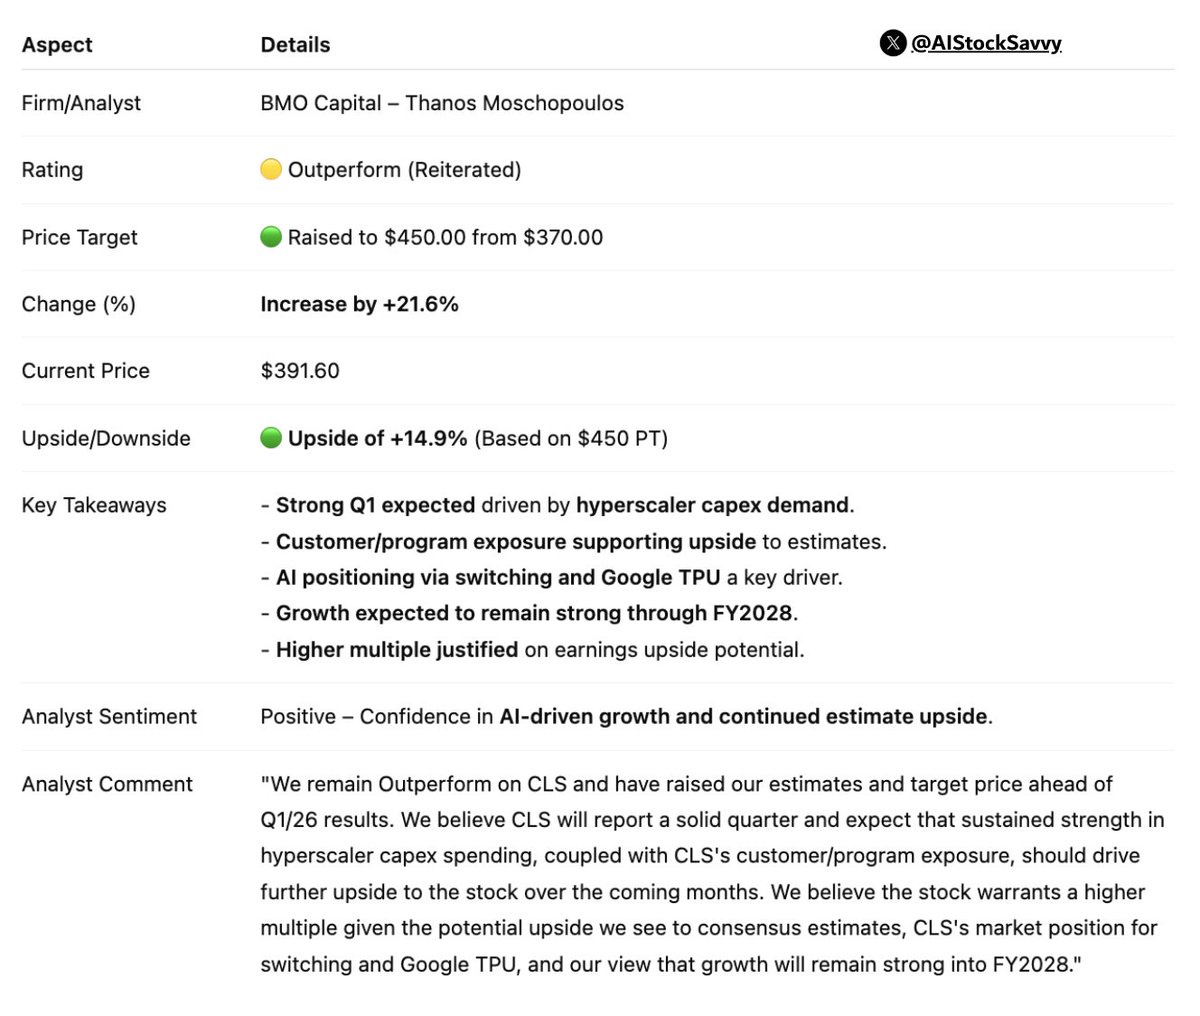Image resolution: width=1200 pixels, height=1016 pixels.
Task: Click the Firm/Analyst row label
Action: point(81,103)
